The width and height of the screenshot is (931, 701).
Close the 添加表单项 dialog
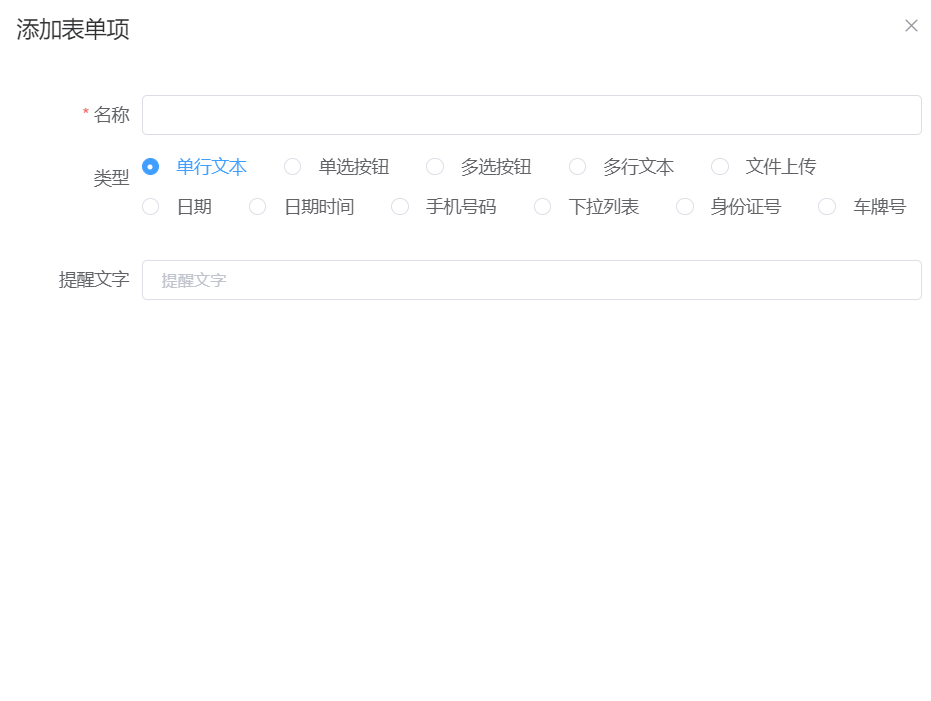911,26
